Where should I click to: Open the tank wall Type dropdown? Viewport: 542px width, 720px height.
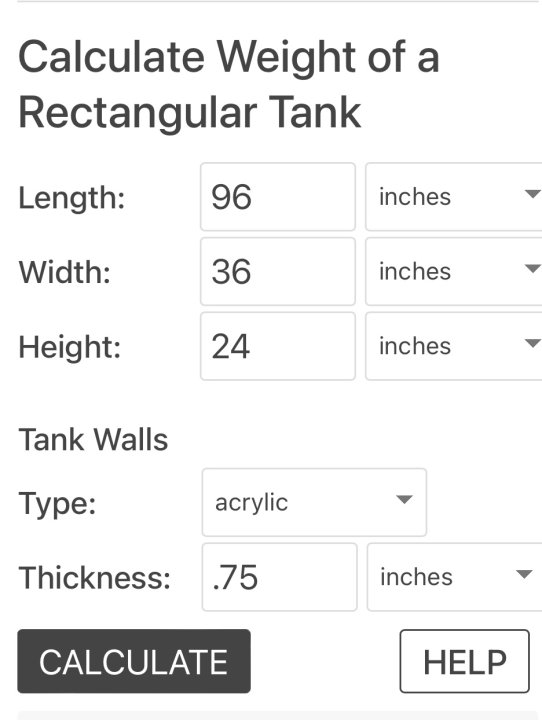click(314, 502)
